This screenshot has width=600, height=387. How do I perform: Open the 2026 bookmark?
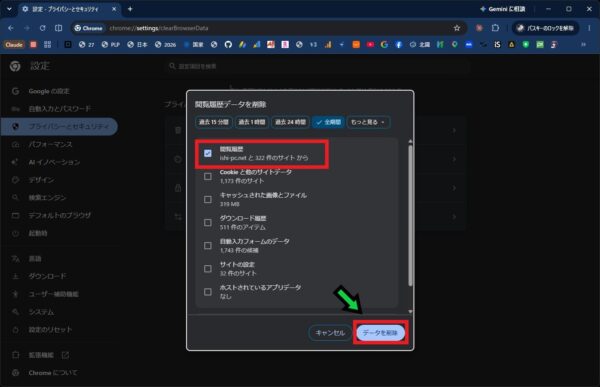click(165, 45)
